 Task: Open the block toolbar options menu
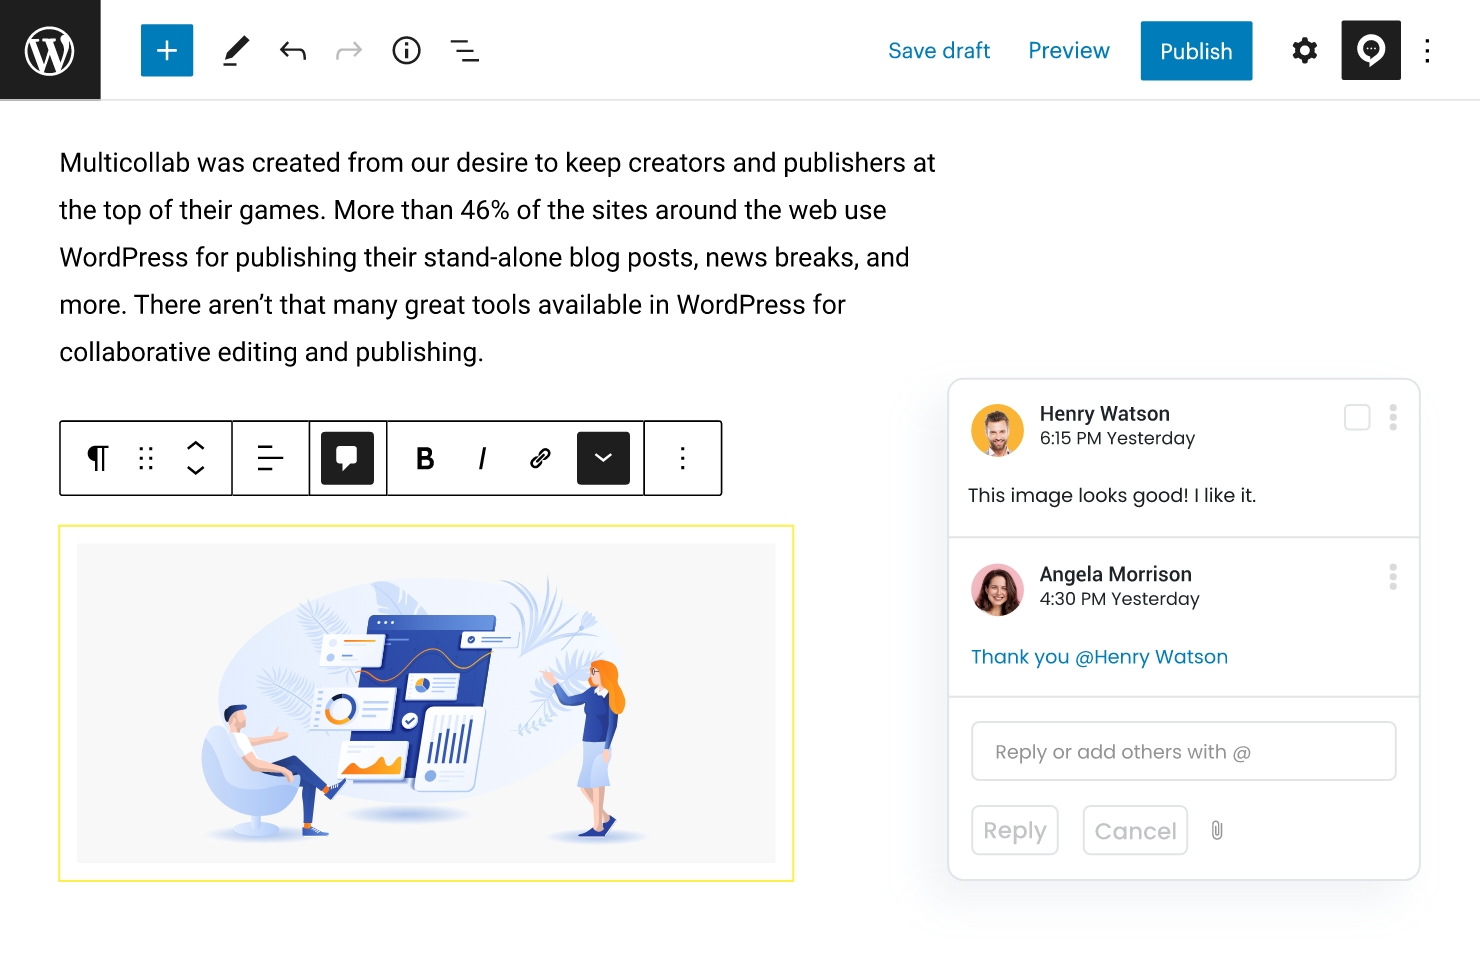(683, 458)
